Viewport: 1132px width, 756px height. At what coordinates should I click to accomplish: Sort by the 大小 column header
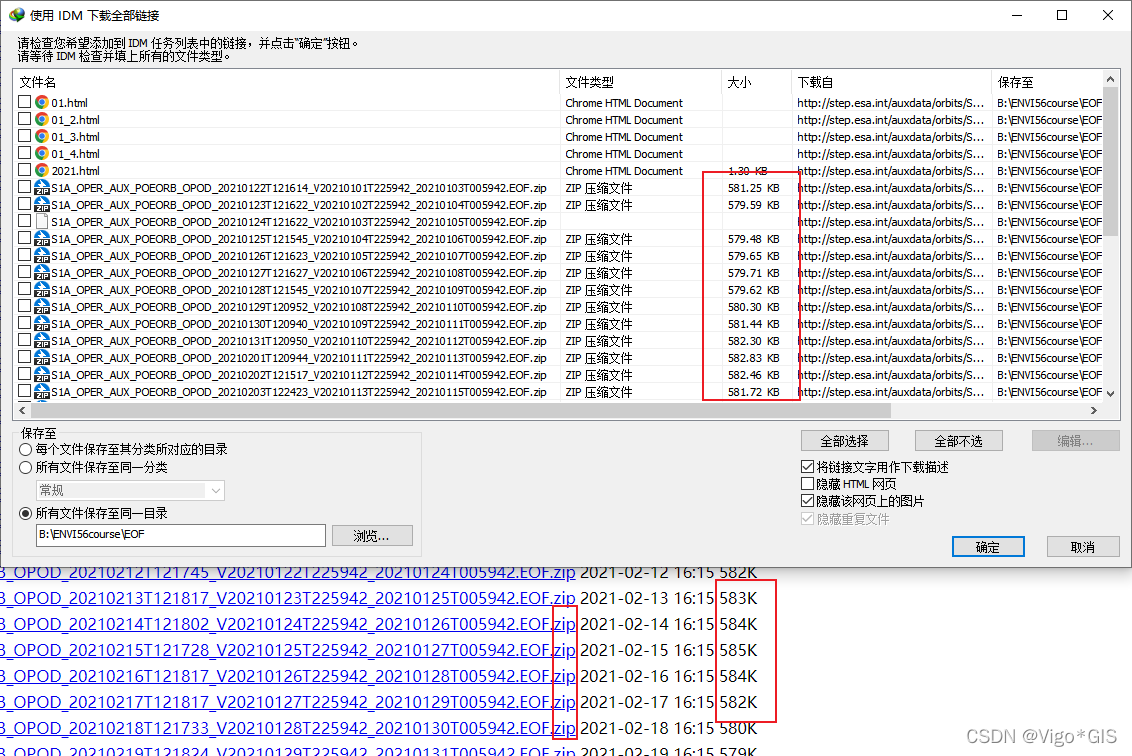tap(756, 82)
